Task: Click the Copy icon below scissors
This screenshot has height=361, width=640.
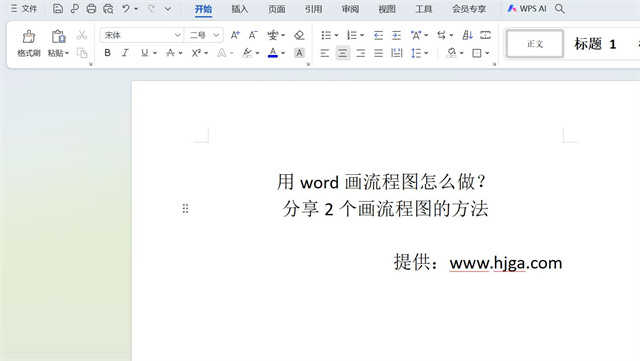Action: (x=82, y=53)
